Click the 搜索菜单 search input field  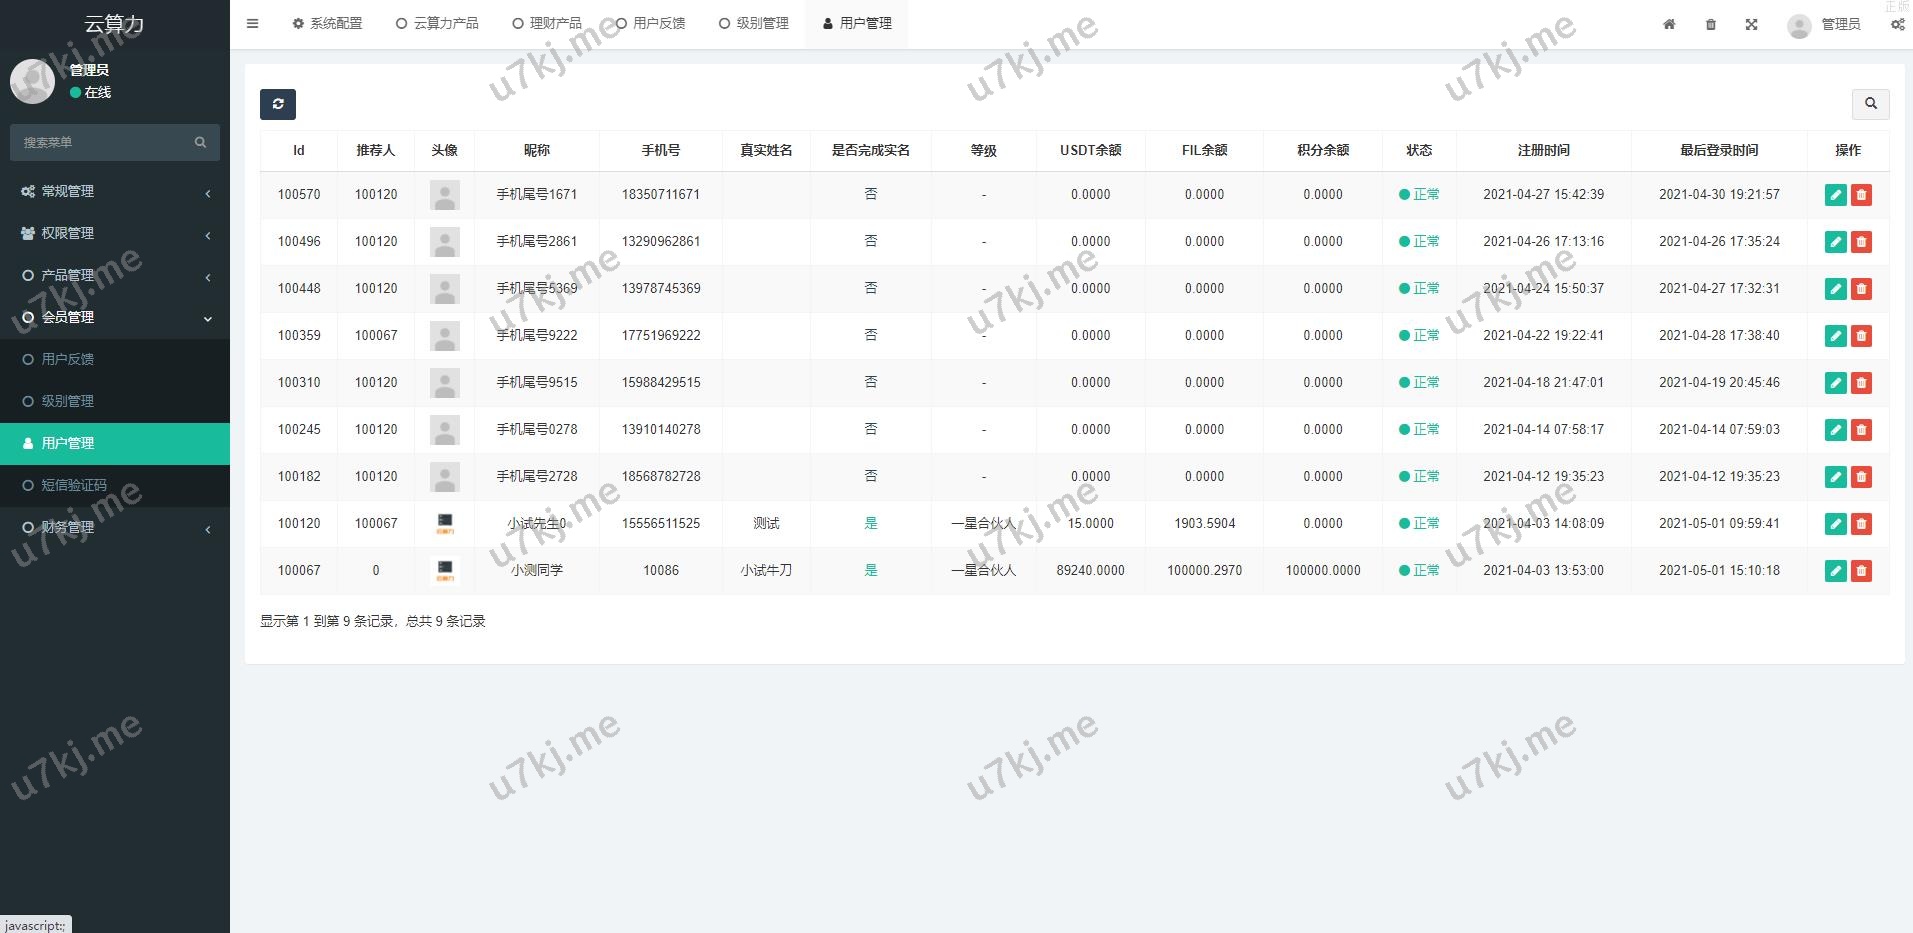point(105,143)
